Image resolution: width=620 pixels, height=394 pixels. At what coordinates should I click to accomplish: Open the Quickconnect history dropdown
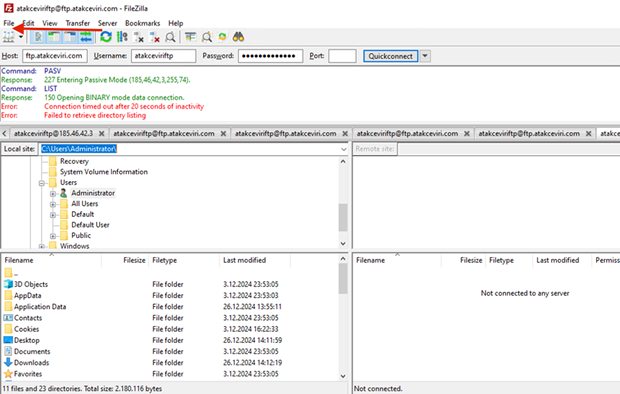425,56
